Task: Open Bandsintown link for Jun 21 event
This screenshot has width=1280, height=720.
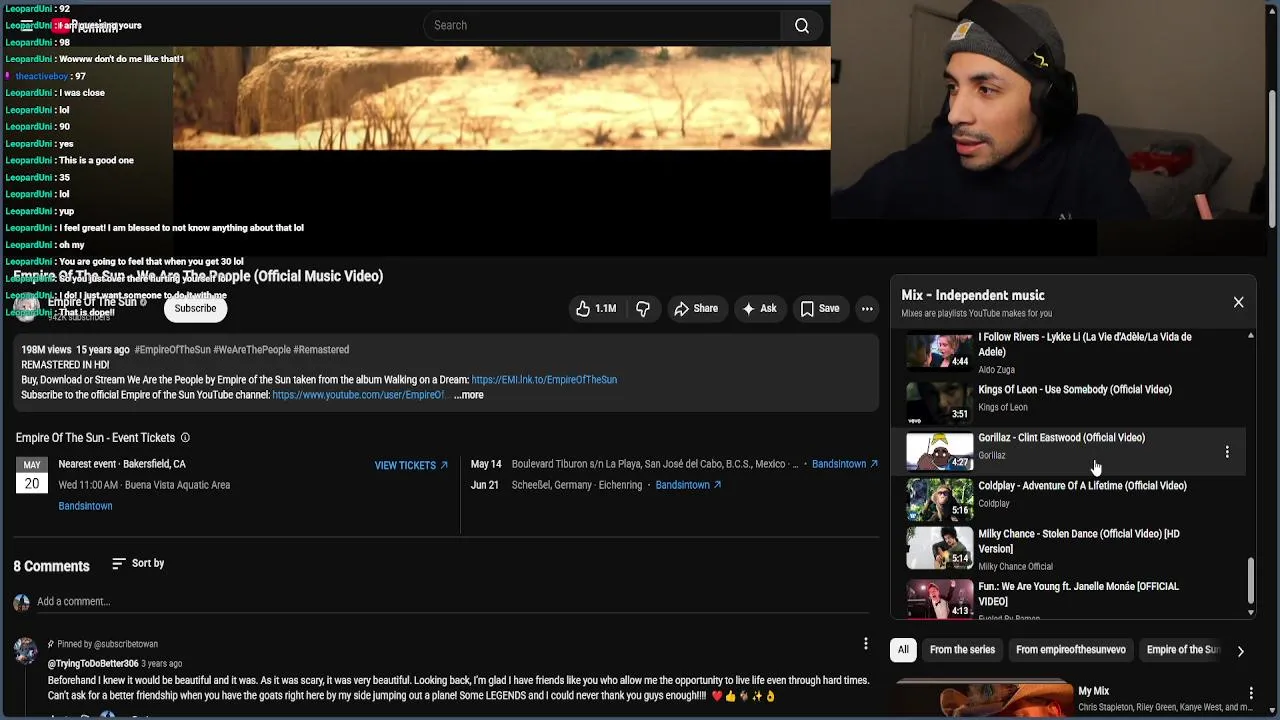Action: point(688,485)
